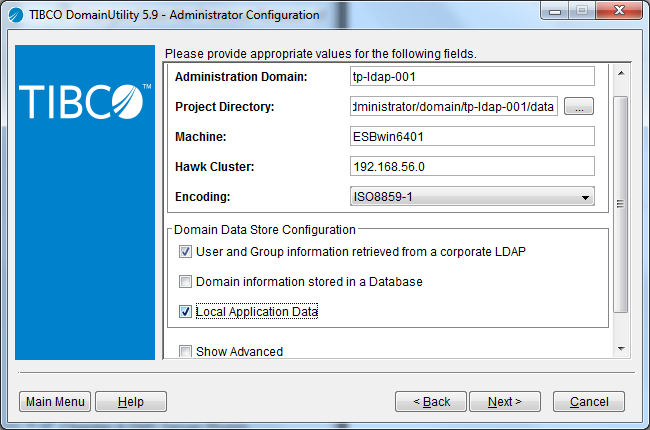Toggle the corporate LDAP user and group checkbox
This screenshot has height=430, width=650.
[x=186, y=252]
